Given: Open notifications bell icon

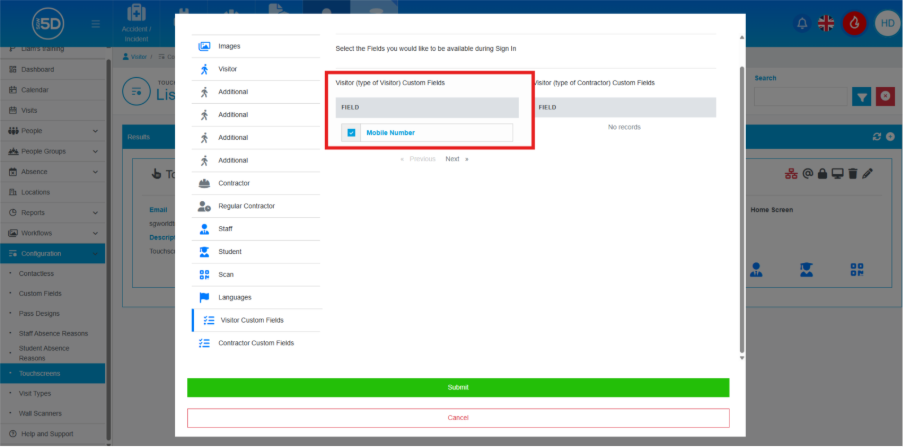Looking at the screenshot, I should click(x=802, y=24).
